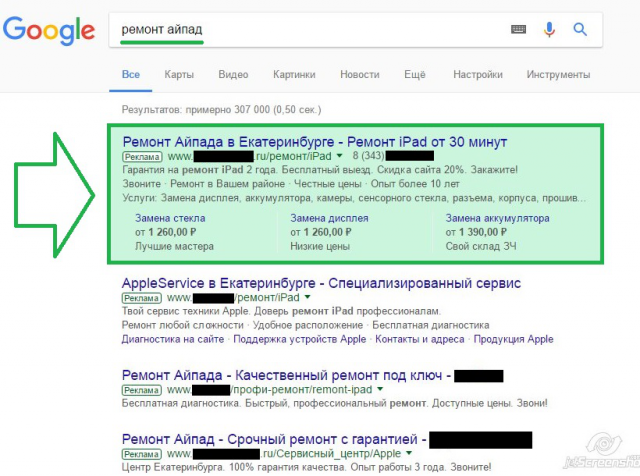The image size is (640, 476).
Task: Click Реклама badge next to .ru/ремонт/iPad URL
Action: point(142,157)
